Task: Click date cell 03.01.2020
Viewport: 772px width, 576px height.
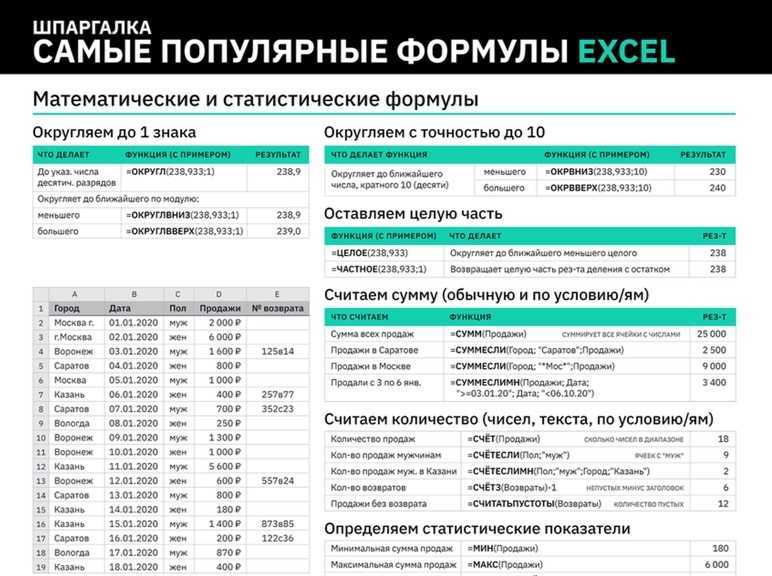Action: click(x=133, y=351)
